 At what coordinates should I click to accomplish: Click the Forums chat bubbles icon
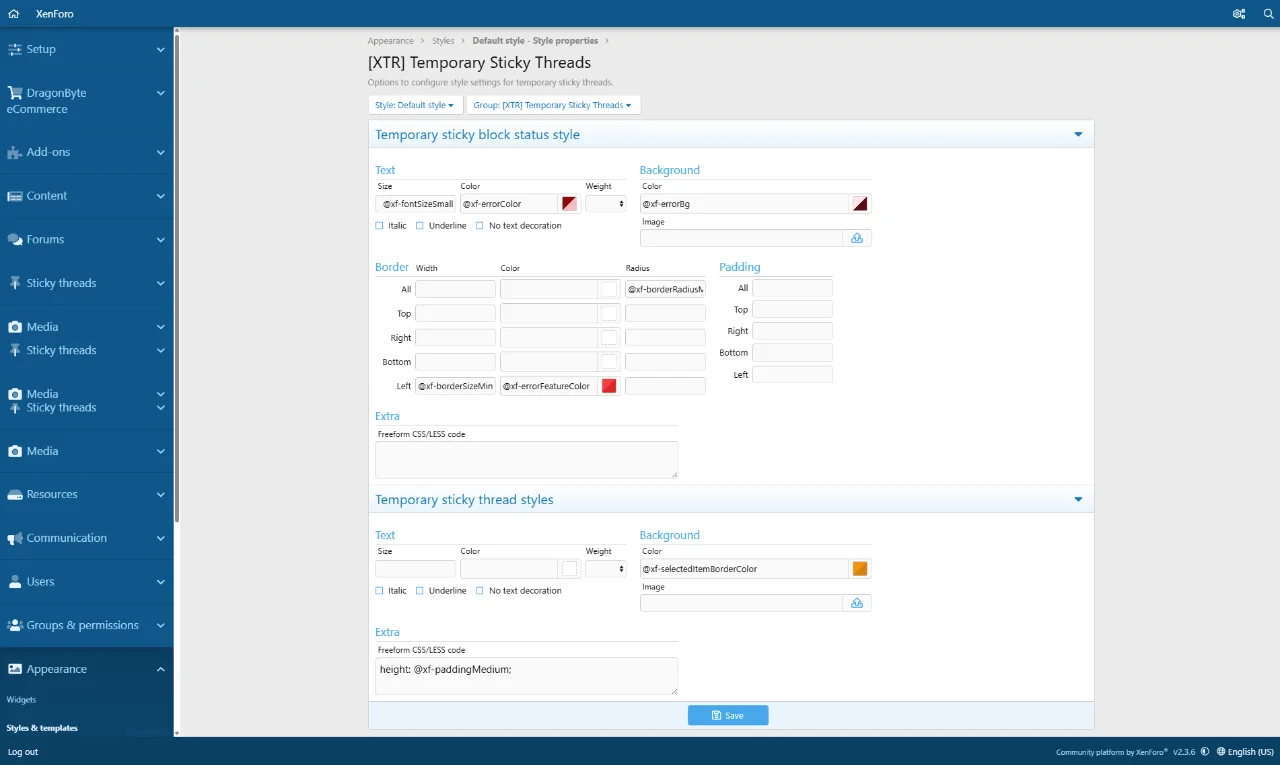click(14, 240)
